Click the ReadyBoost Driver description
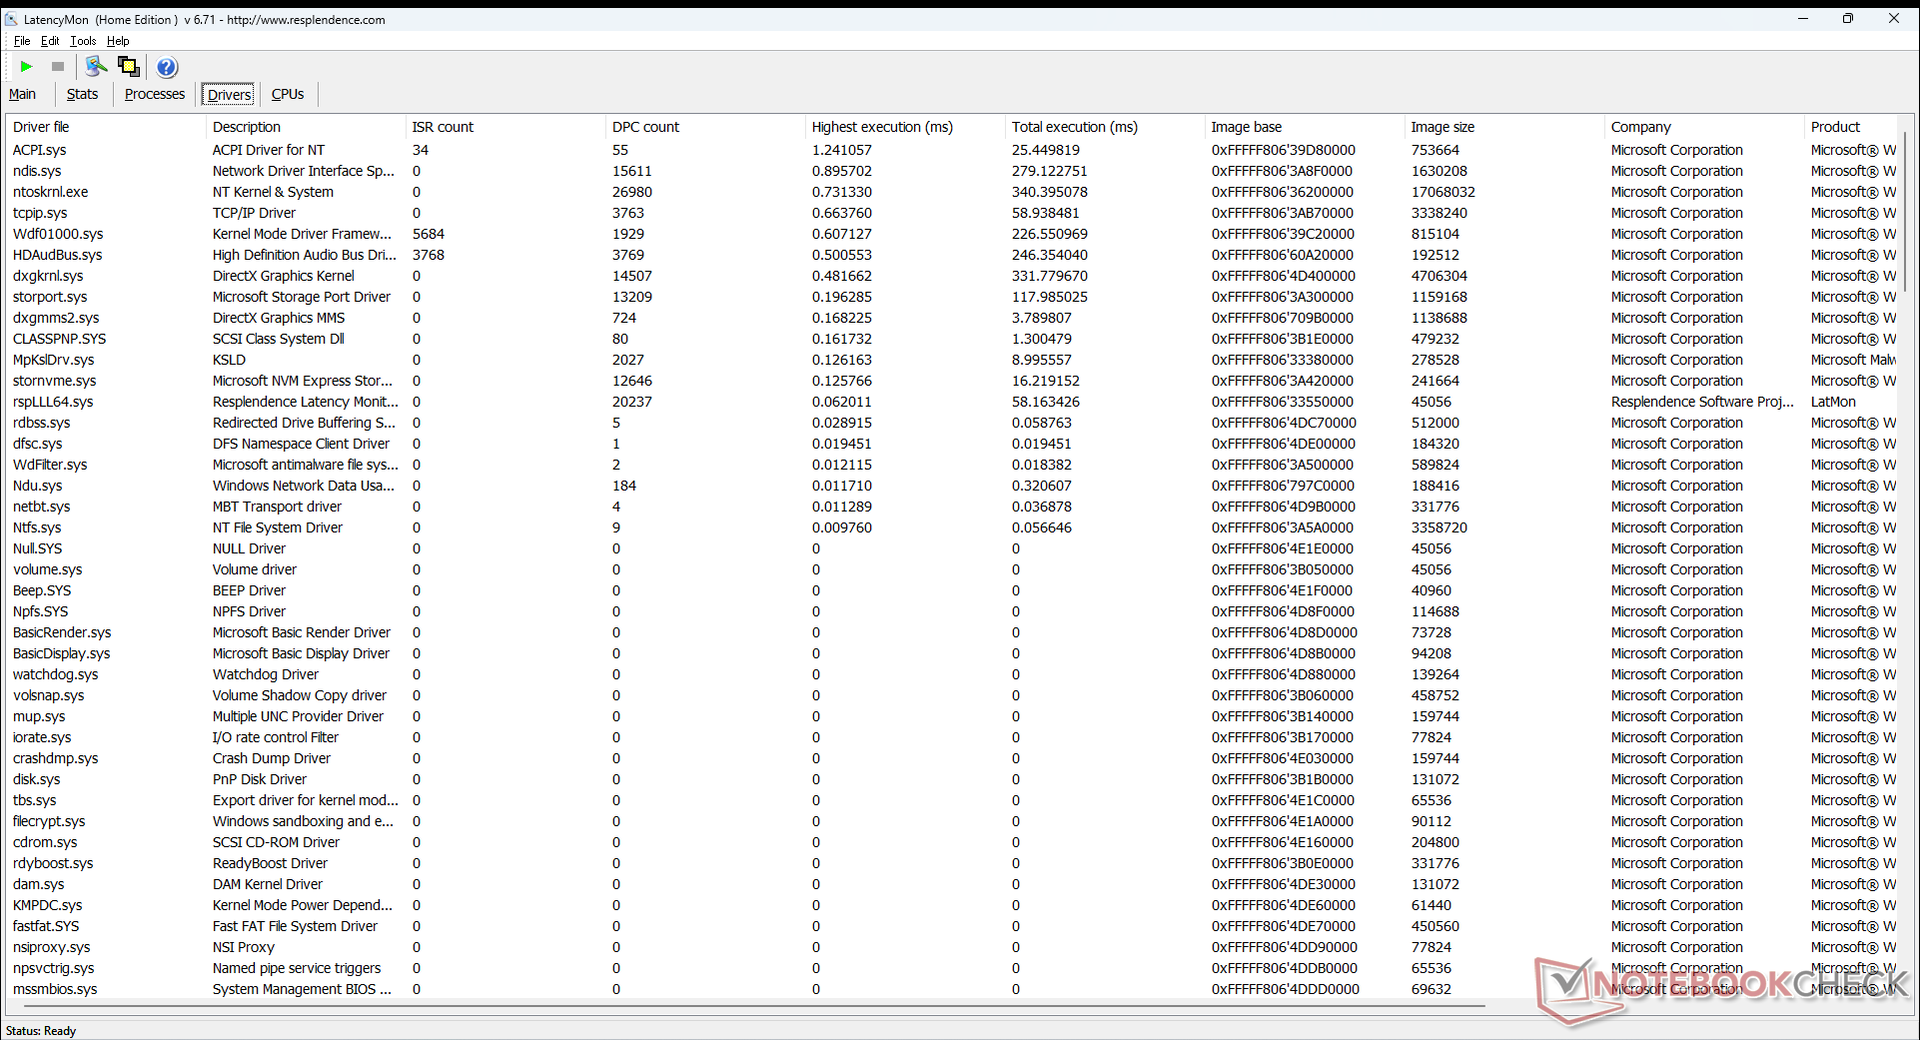This screenshot has width=1920, height=1040. (x=270, y=864)
